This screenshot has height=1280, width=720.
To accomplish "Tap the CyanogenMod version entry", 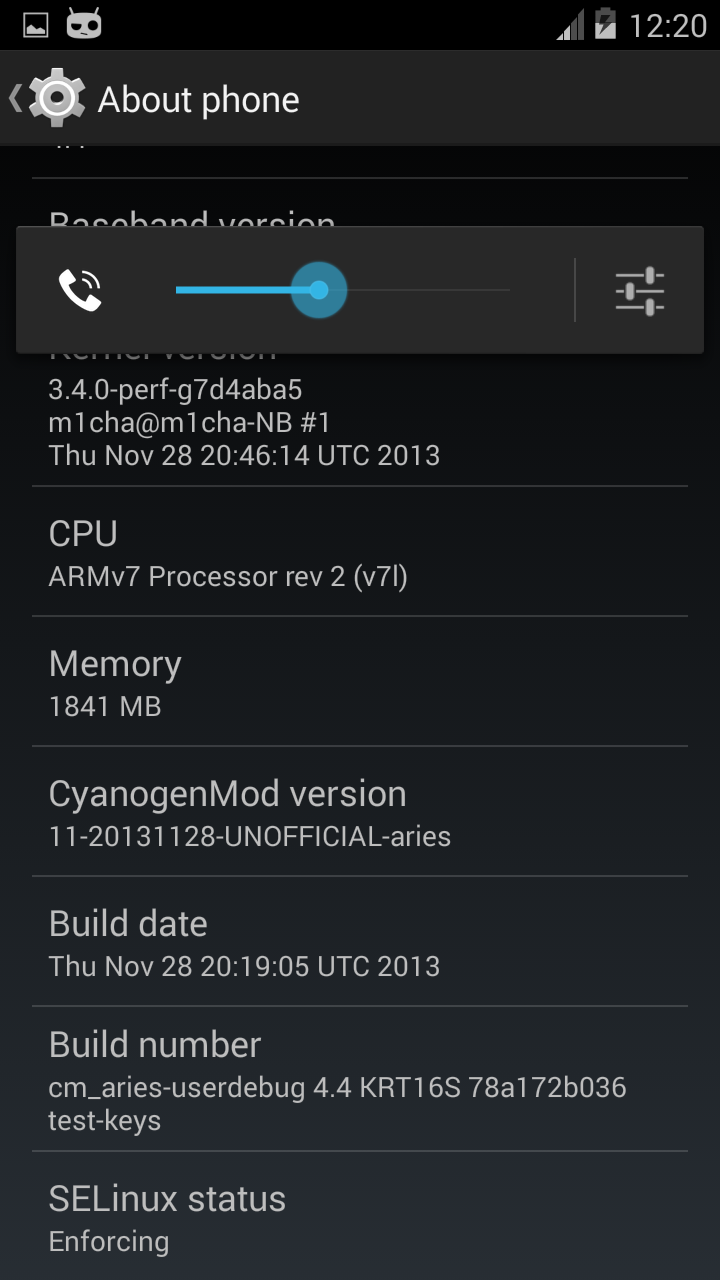I will pos(360,812).
